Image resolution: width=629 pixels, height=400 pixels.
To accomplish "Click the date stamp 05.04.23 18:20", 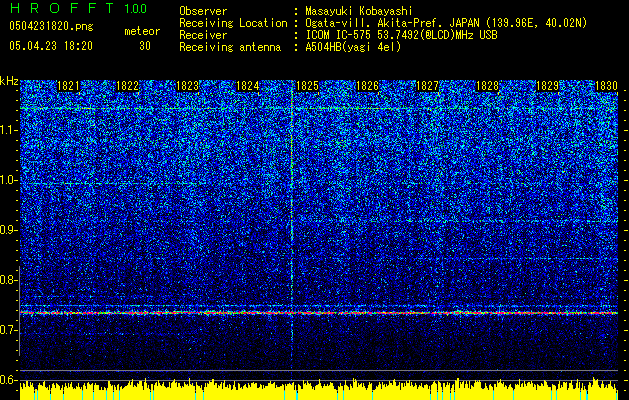I will [51, 46].
